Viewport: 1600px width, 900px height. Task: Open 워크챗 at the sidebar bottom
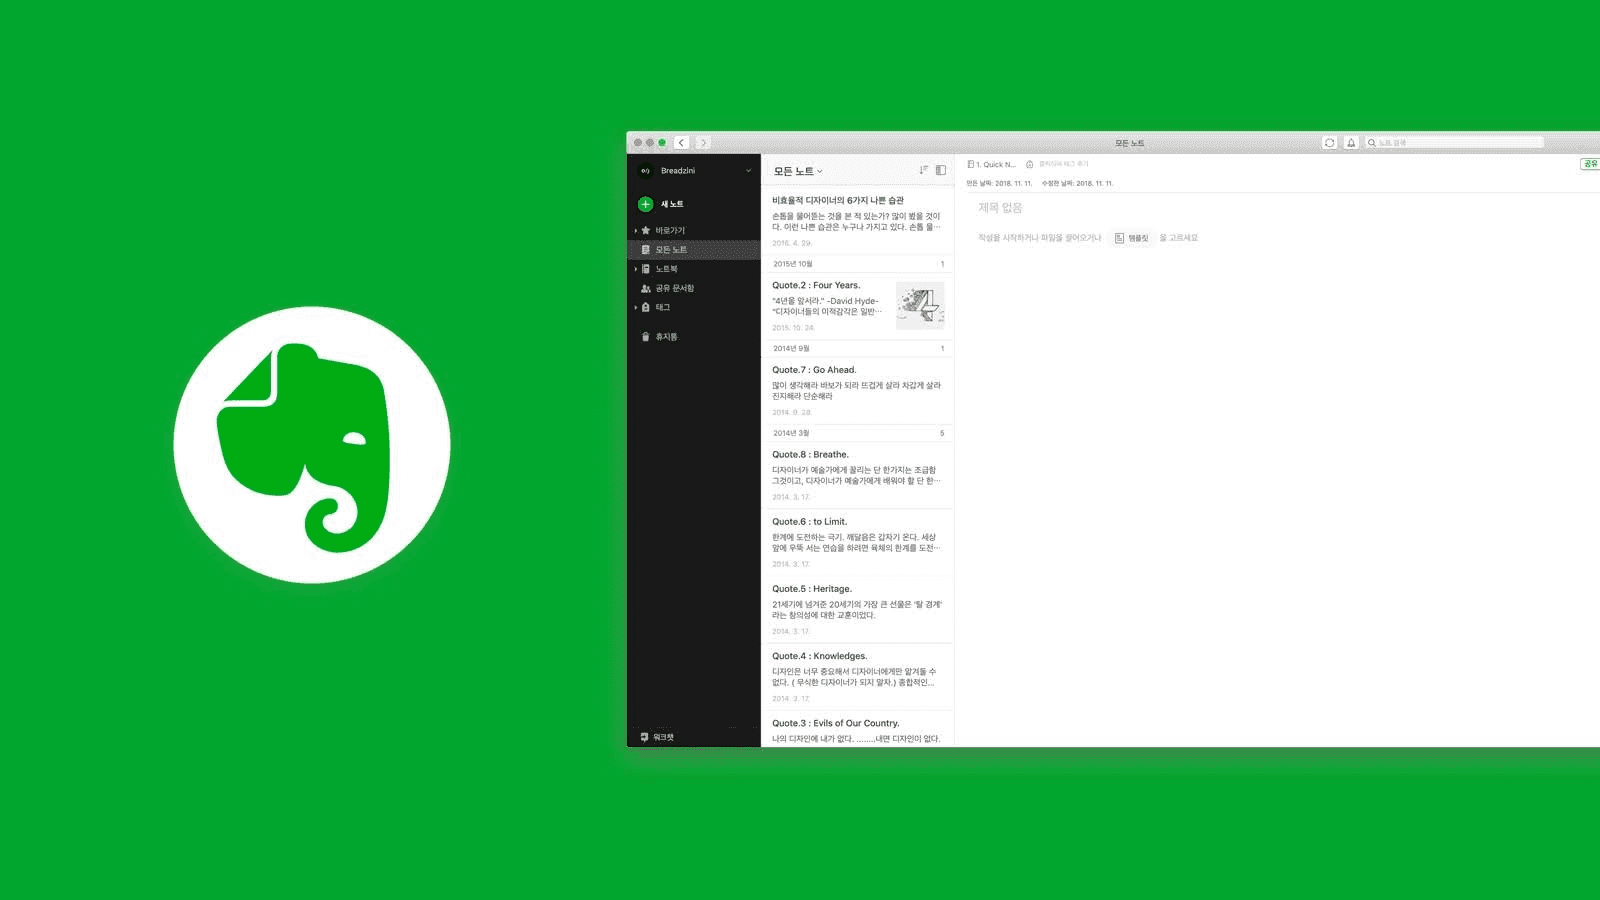(x=663, y=737)
